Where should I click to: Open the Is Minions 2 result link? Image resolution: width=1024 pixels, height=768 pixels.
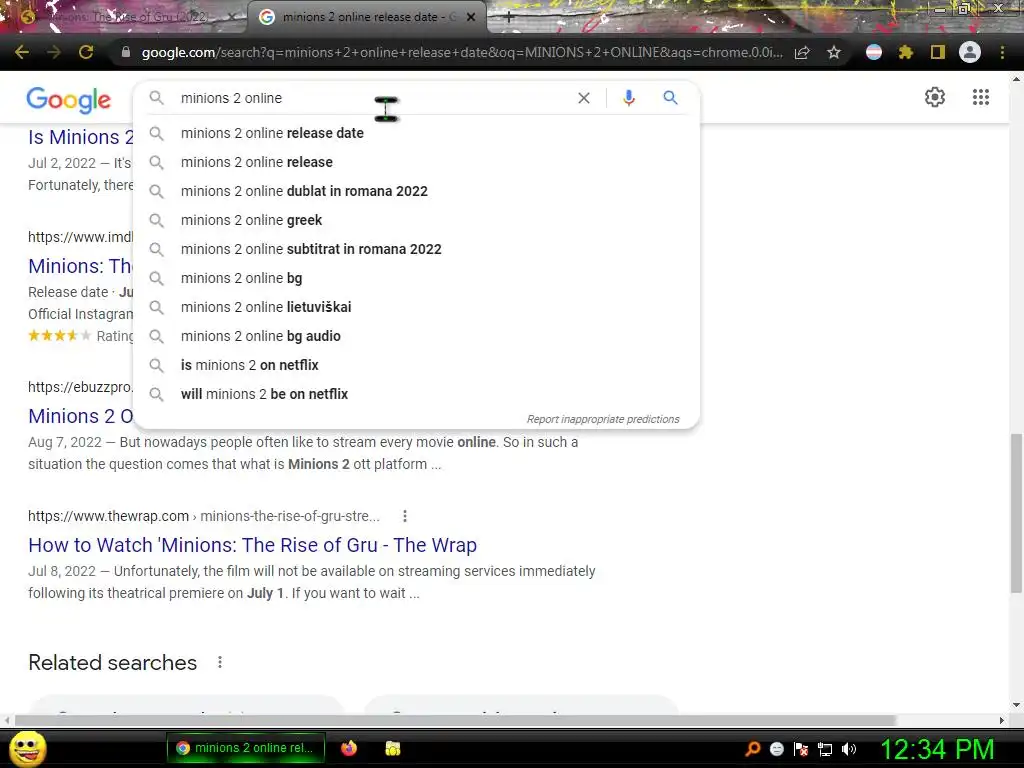80,137
